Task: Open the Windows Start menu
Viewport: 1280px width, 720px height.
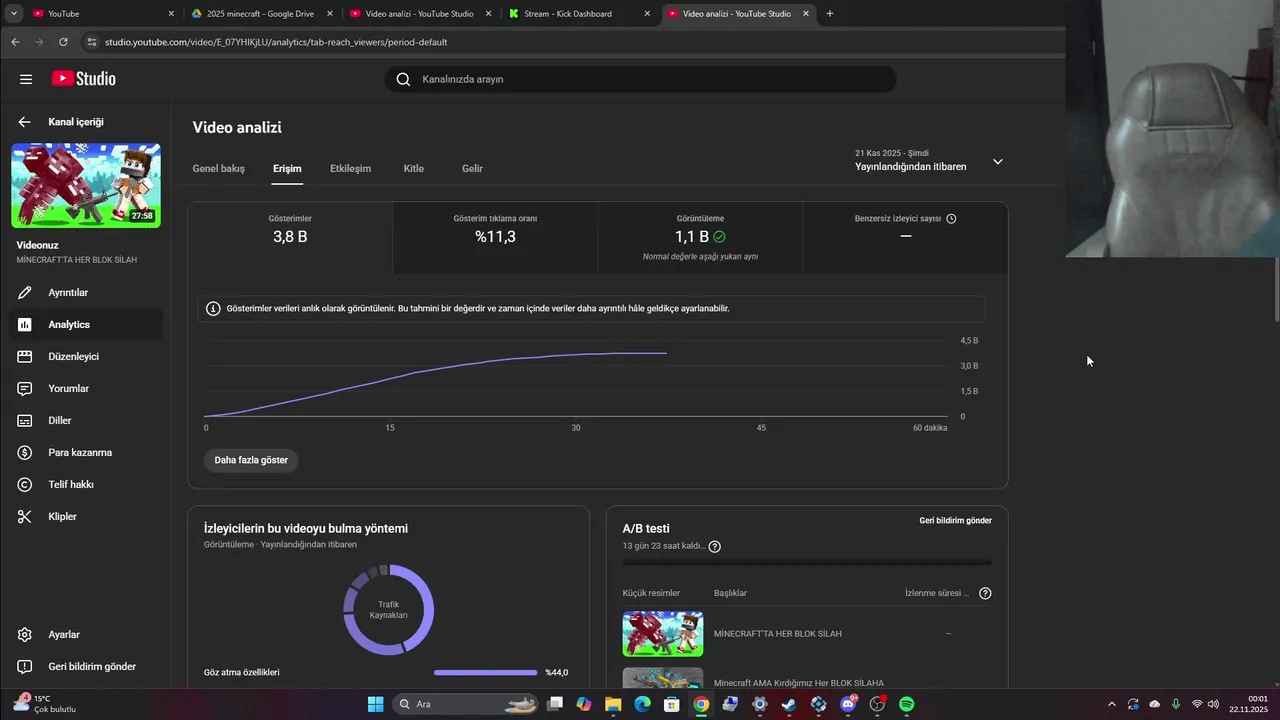Action: click(x=375, y=704)
